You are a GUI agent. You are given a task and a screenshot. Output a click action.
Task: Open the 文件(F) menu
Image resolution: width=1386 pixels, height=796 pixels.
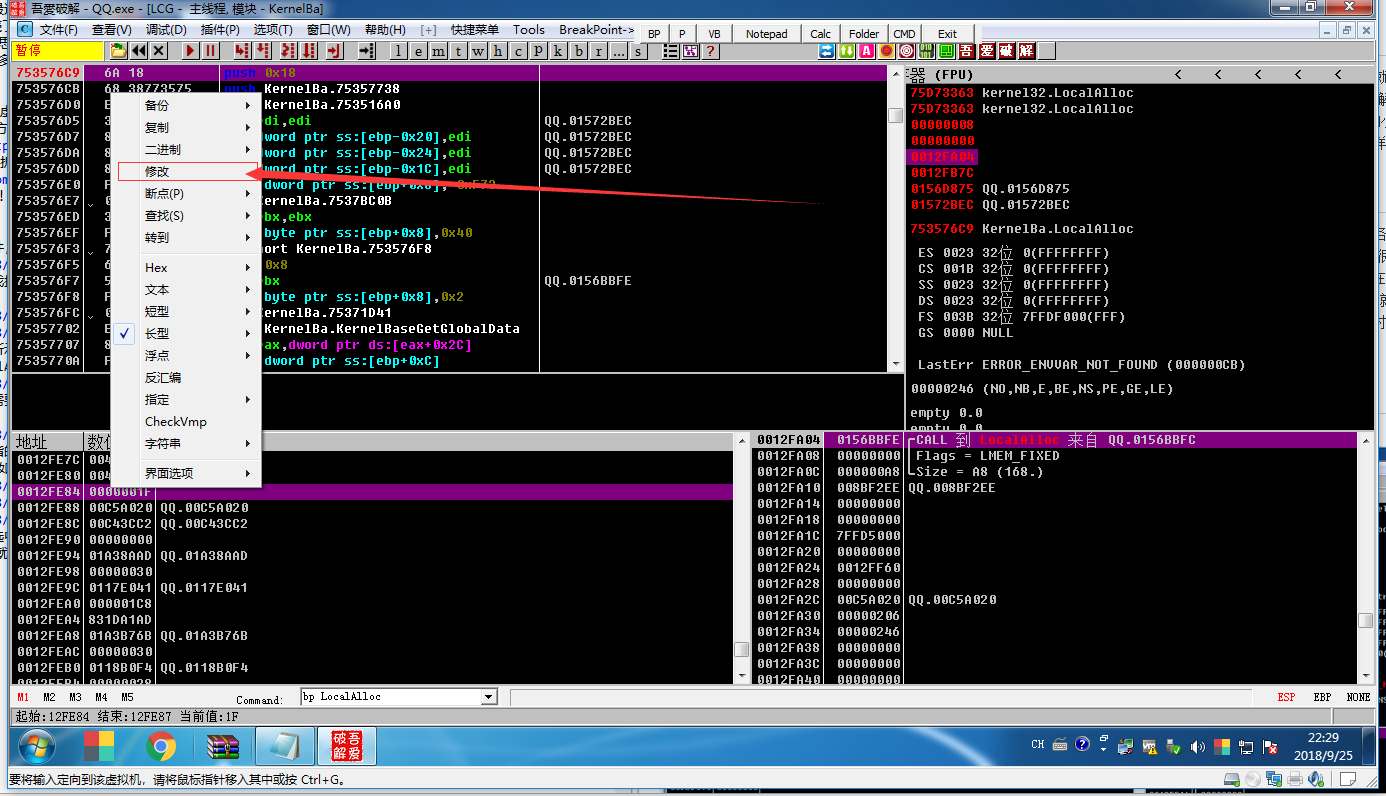(x=58, y=30)
